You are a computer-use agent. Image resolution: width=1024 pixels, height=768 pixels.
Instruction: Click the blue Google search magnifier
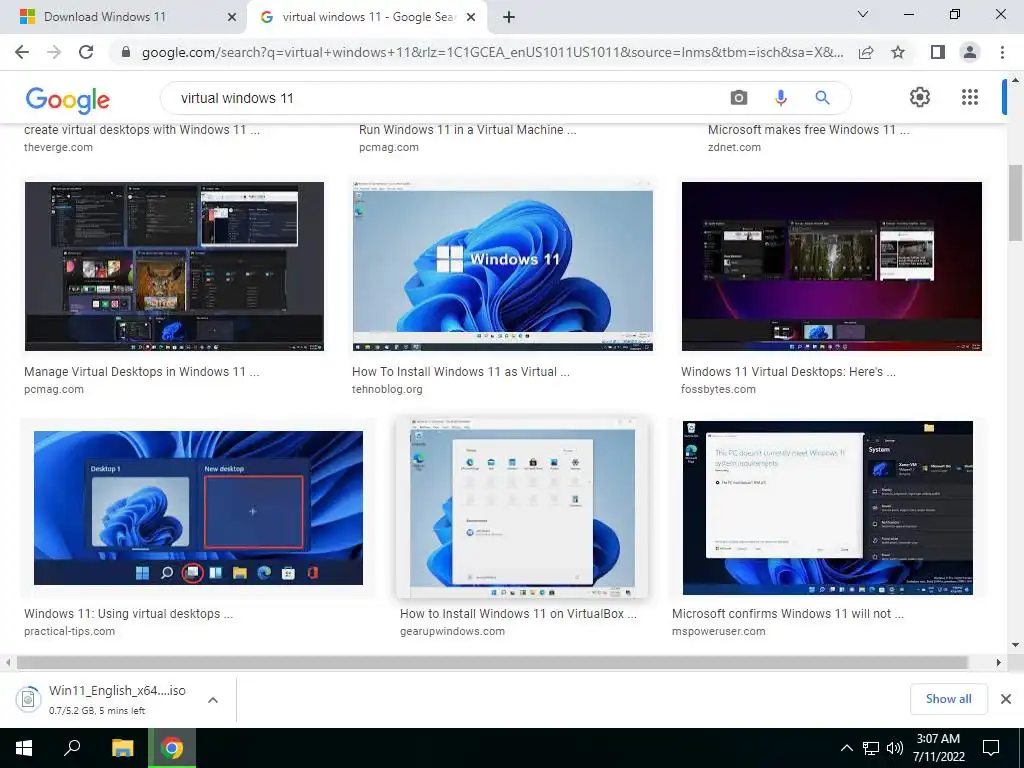pyautogui.click(x=822, y=98)
